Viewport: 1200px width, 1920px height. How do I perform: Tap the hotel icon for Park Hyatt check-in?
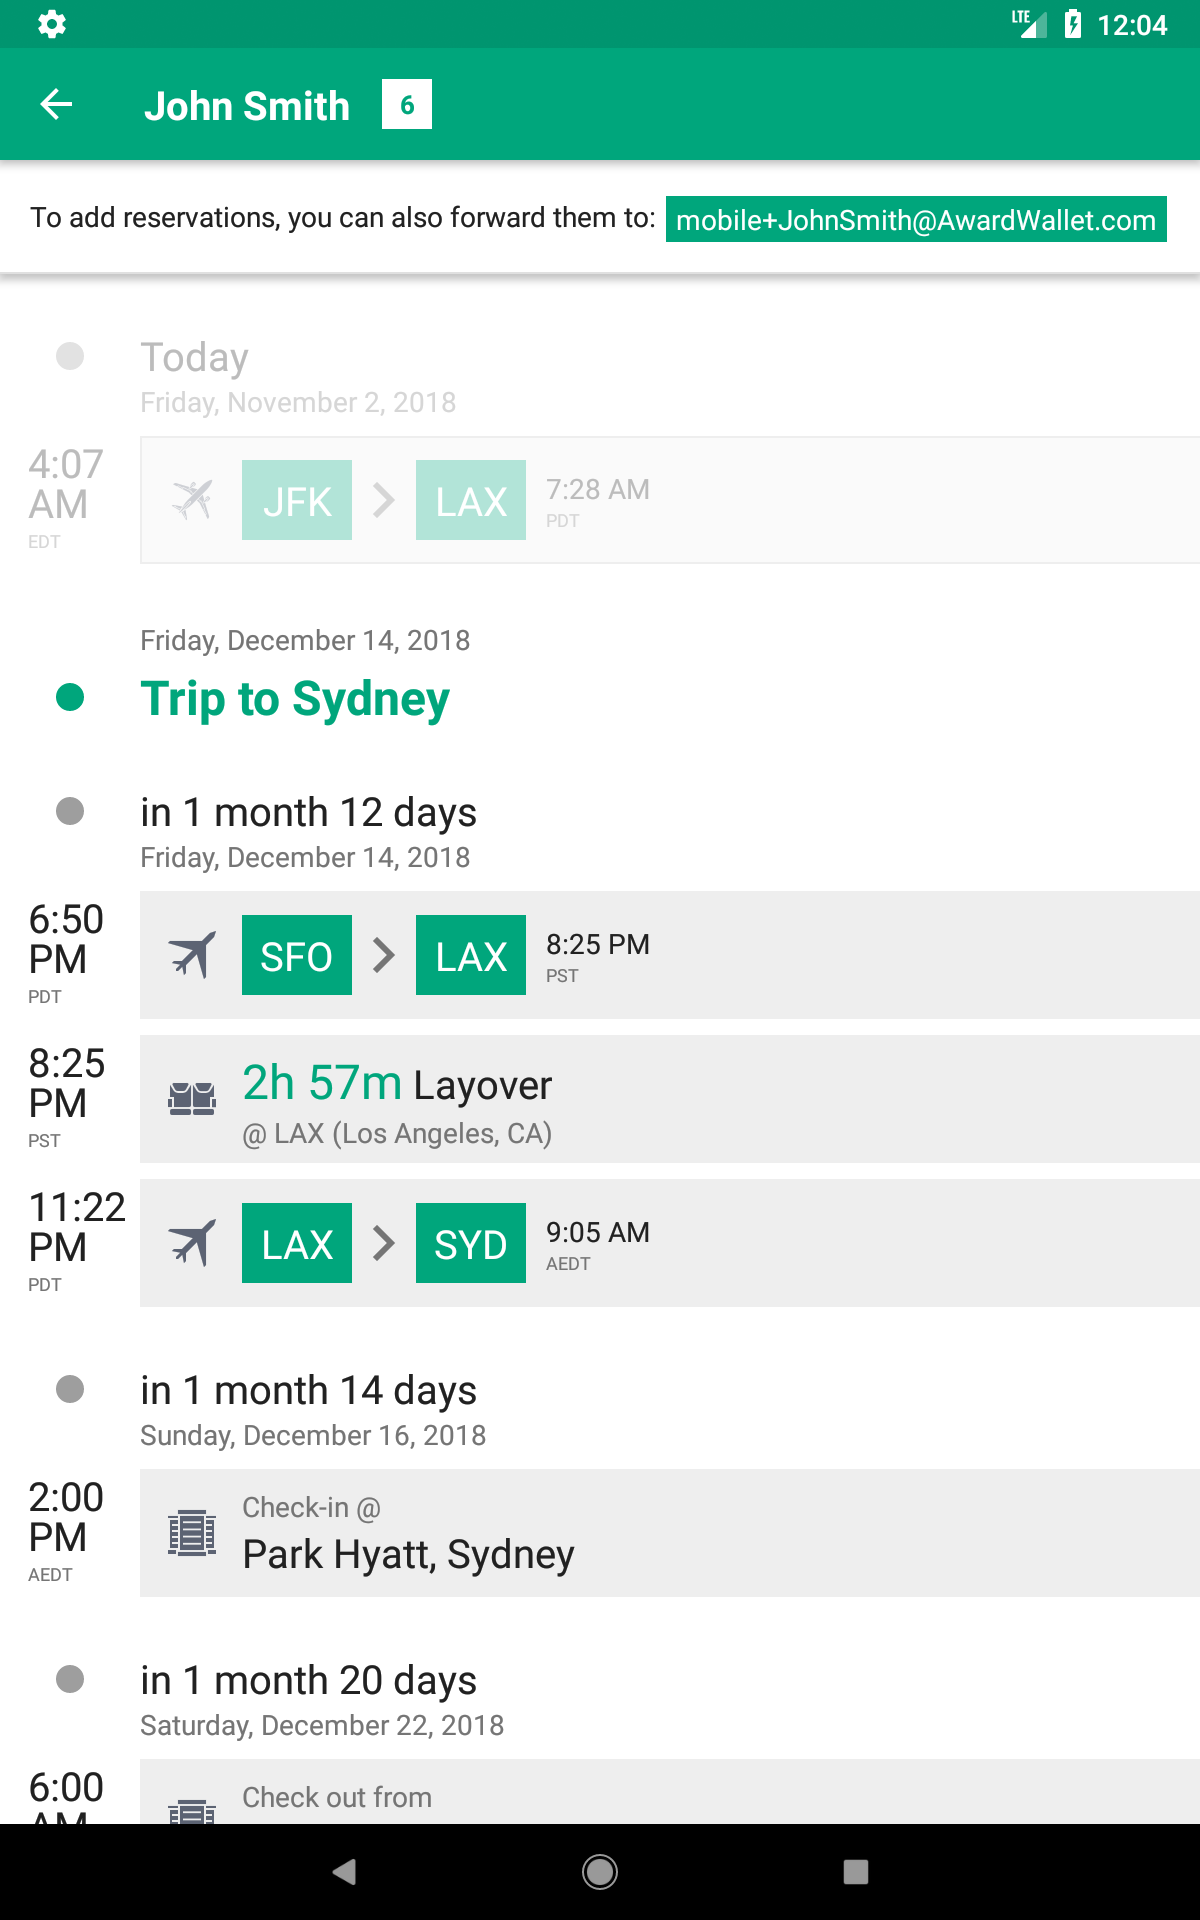click(x=192, y=1533)
